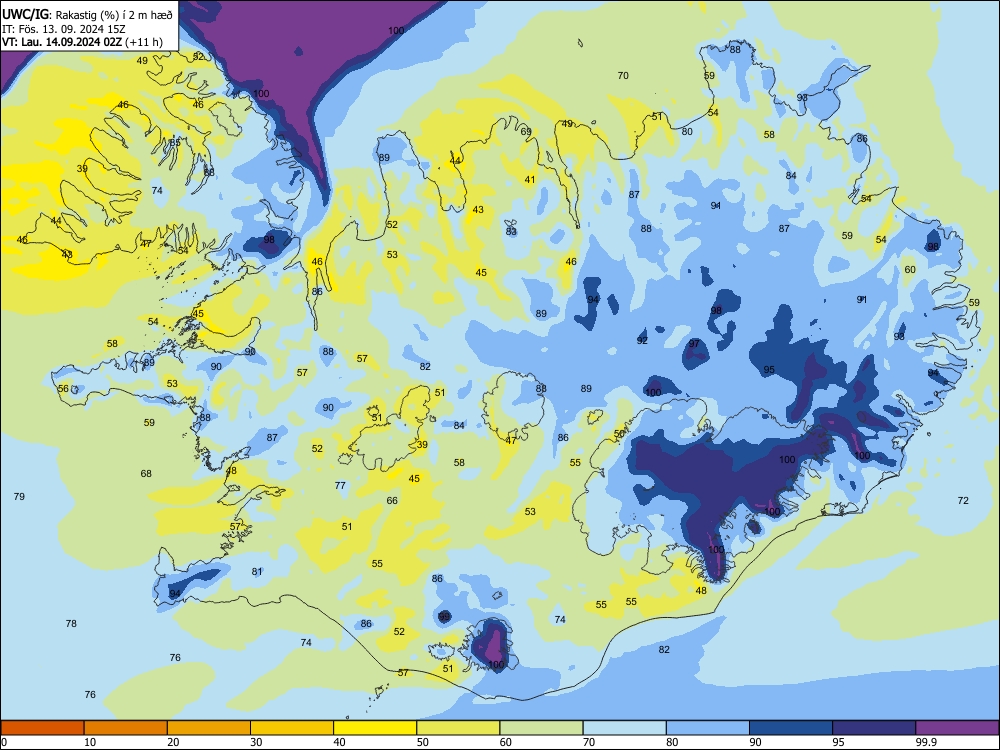
Task: Click the 60–70 light green legend swatch
Action: click(541, 728)
